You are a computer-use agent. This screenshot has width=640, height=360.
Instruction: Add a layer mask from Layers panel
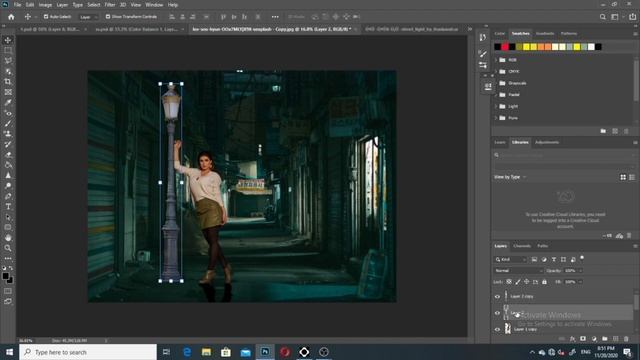coord(583,339)
